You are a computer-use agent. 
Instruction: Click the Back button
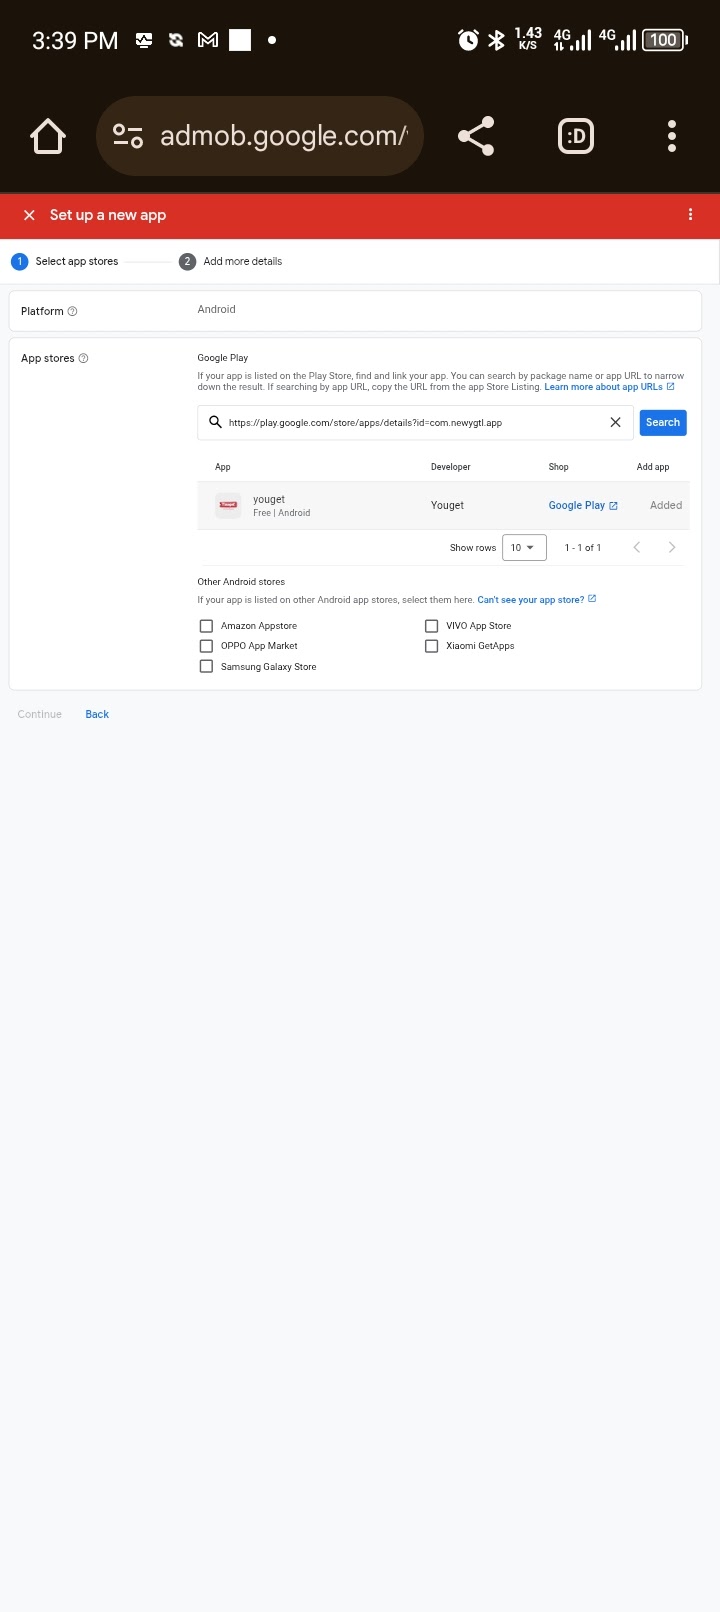click(97, 714)
